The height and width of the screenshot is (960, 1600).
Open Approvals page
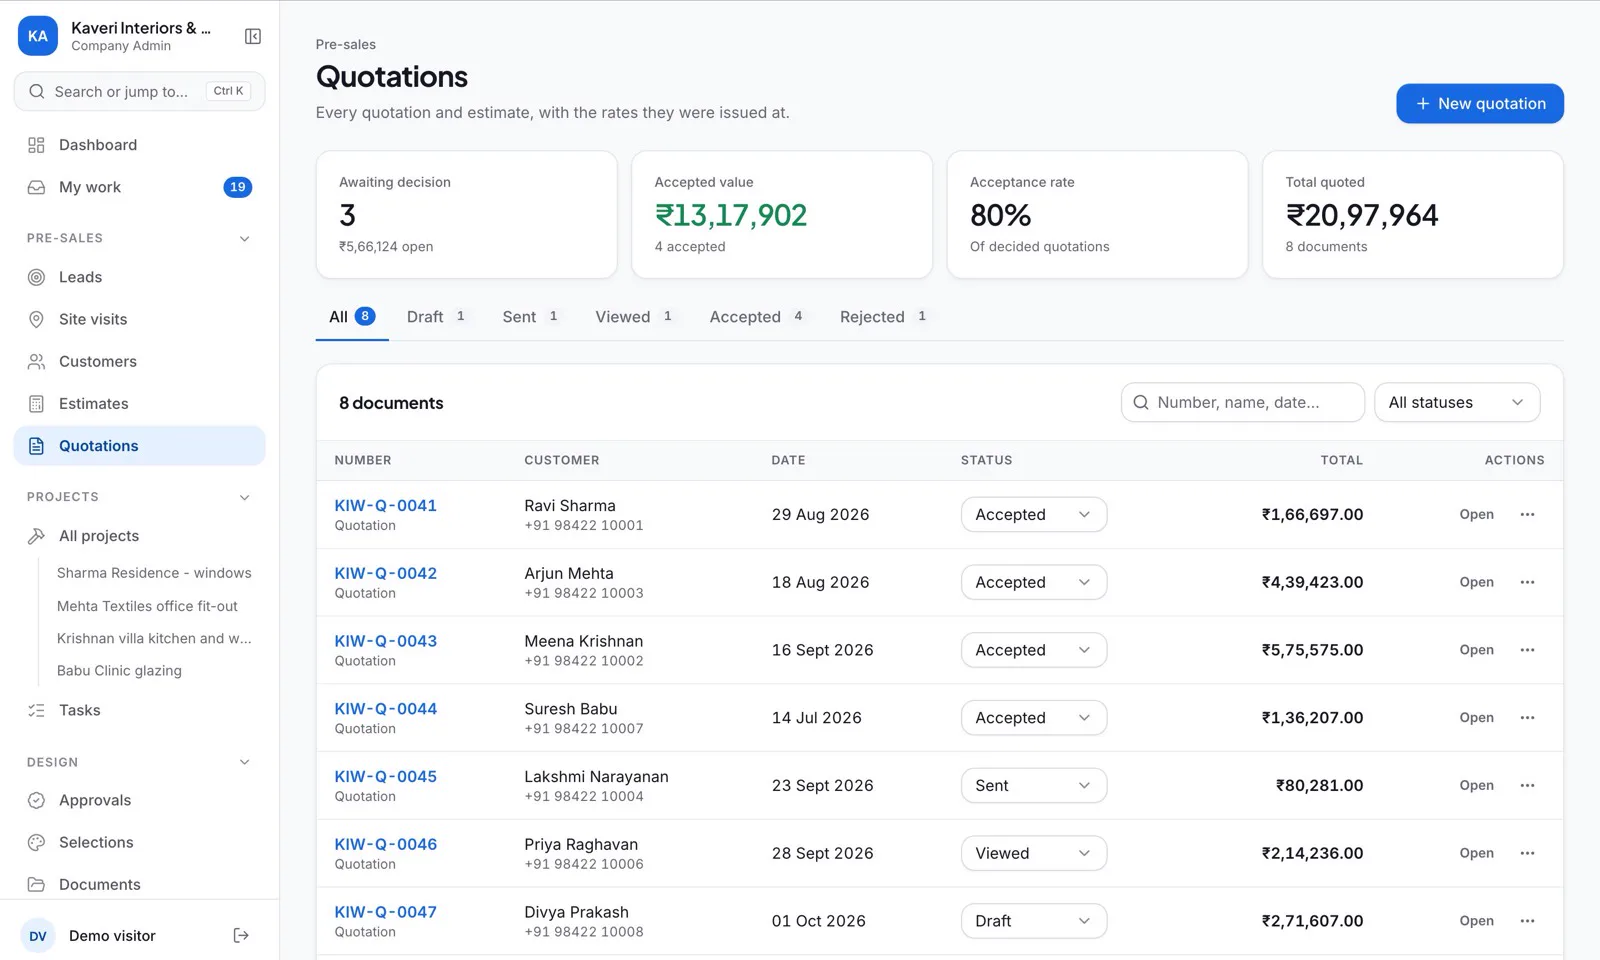(x=139, y=800)
